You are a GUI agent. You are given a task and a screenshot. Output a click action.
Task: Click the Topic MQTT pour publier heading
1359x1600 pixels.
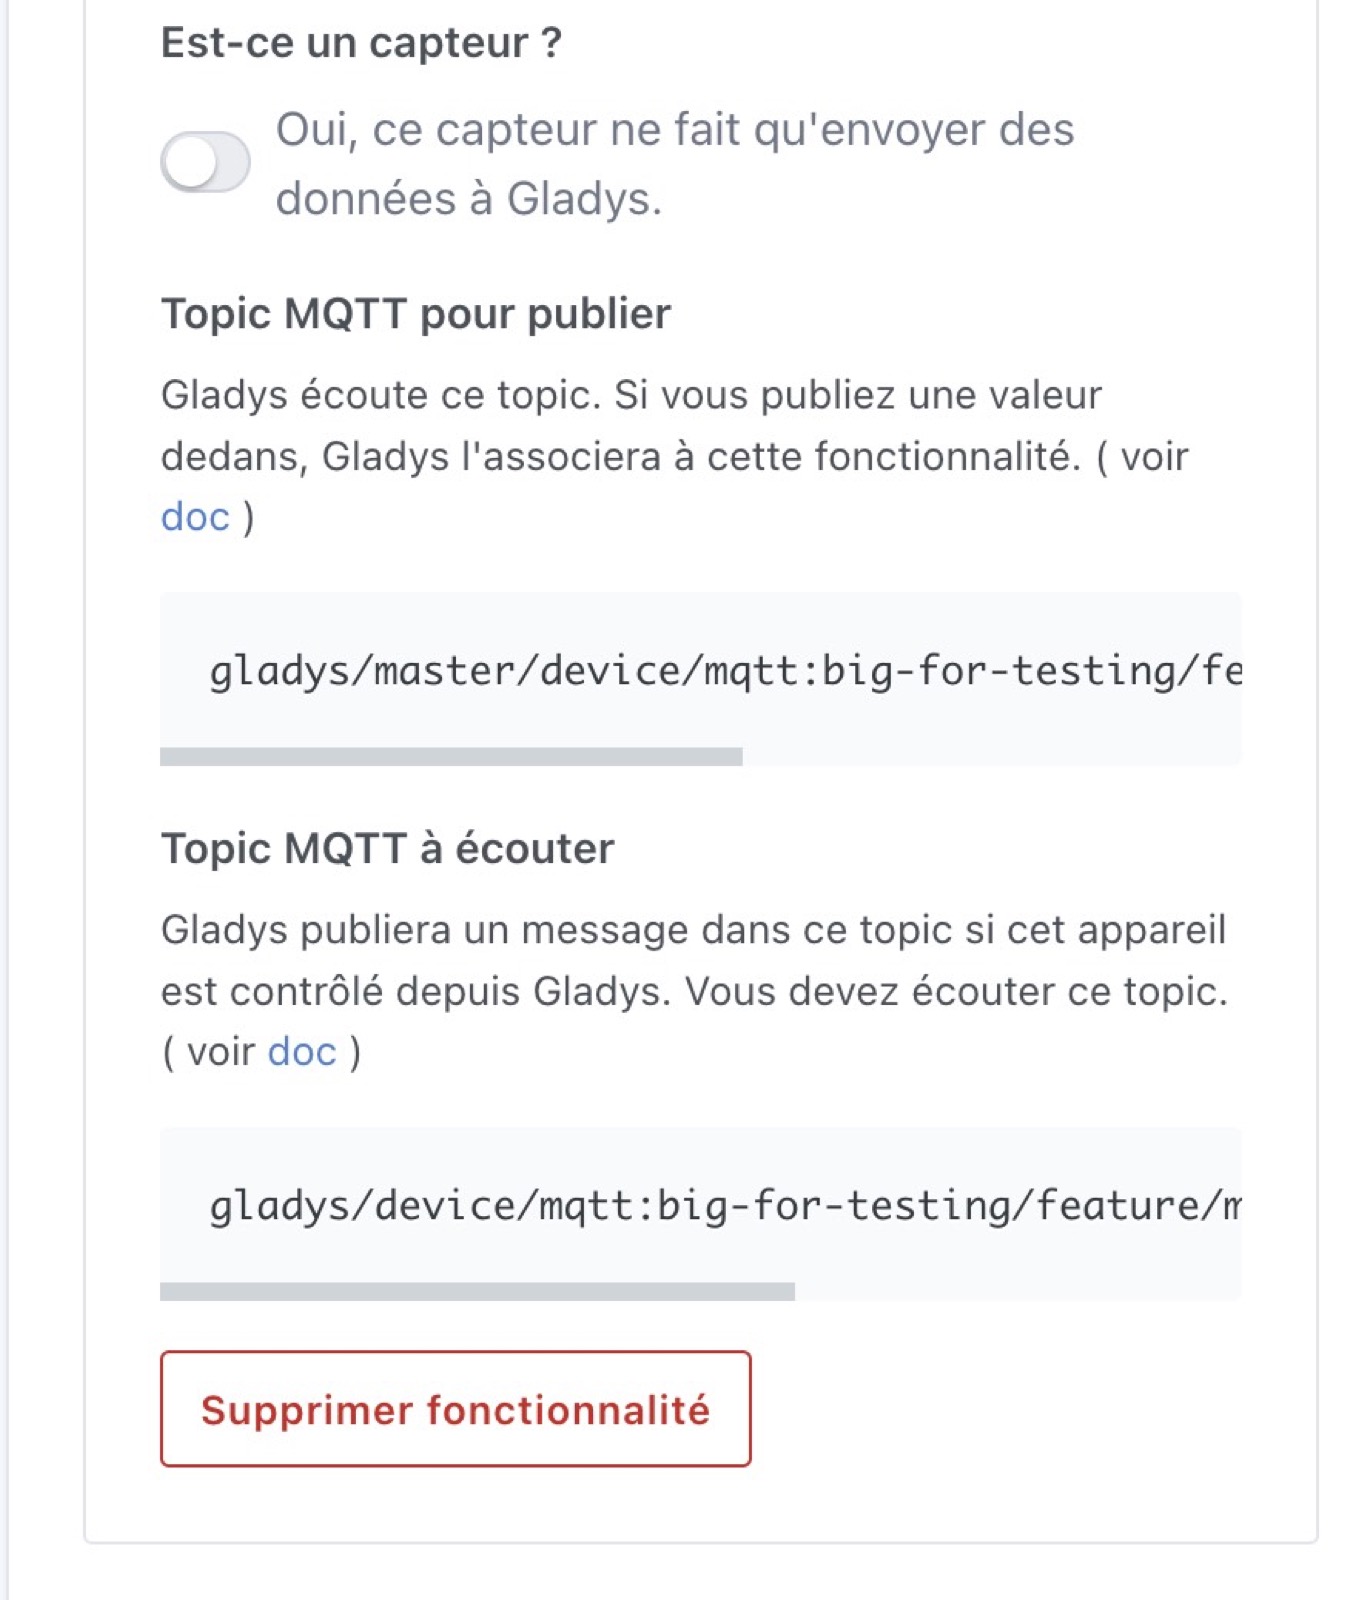[x=417, y=313]
